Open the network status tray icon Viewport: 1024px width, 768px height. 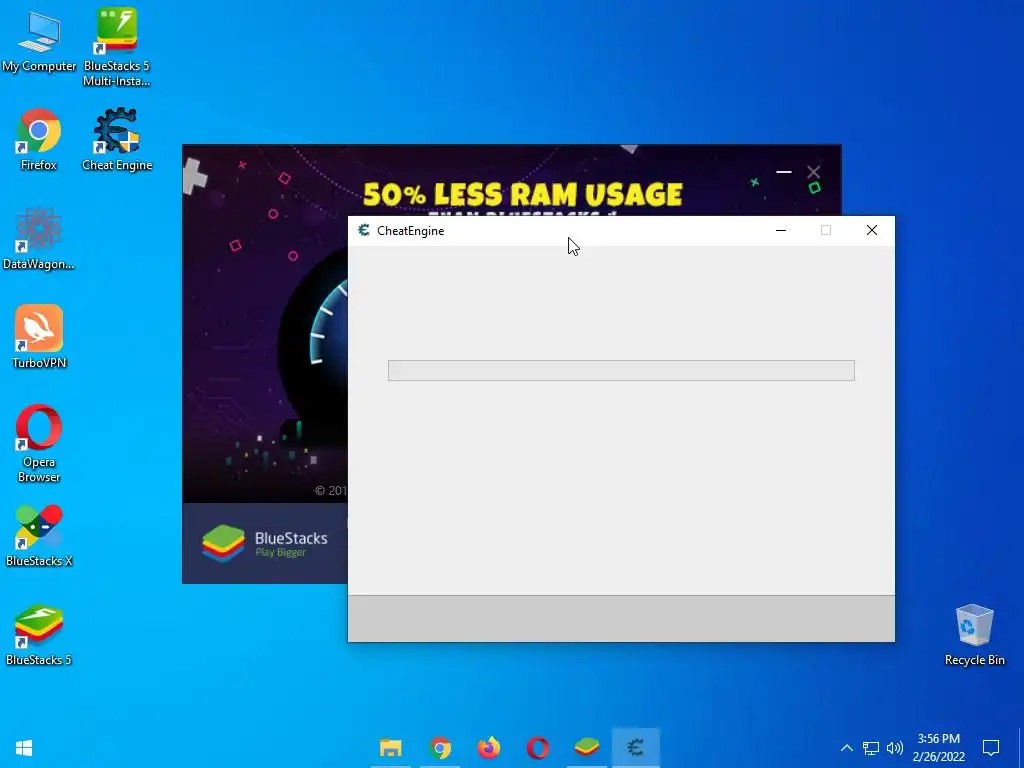coord(871,748)
